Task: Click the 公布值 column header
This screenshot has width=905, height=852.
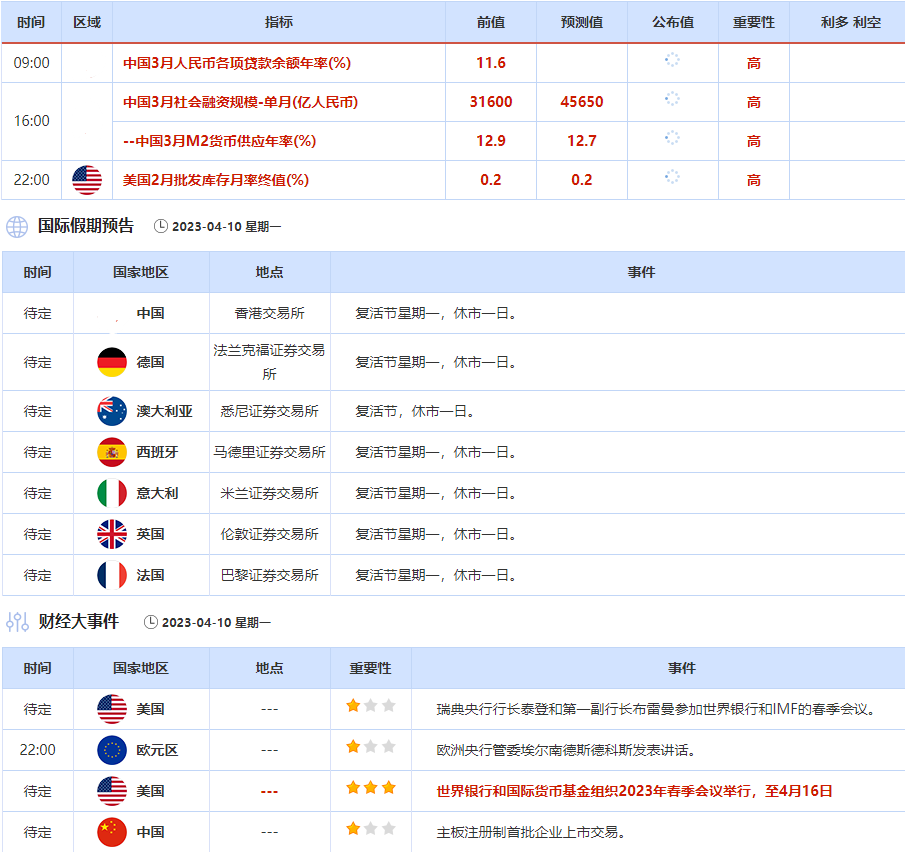Action: click(672, 22)
